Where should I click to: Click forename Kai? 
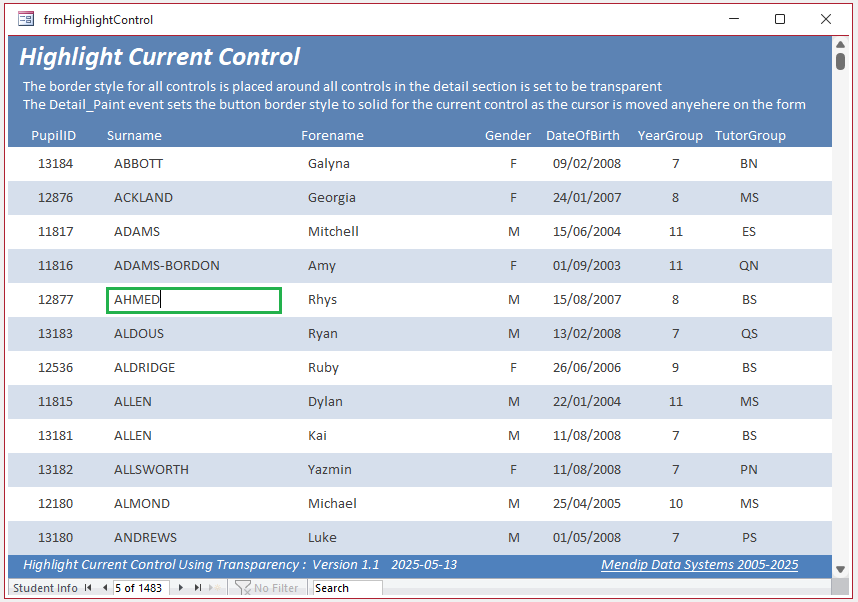coord(317,435)
